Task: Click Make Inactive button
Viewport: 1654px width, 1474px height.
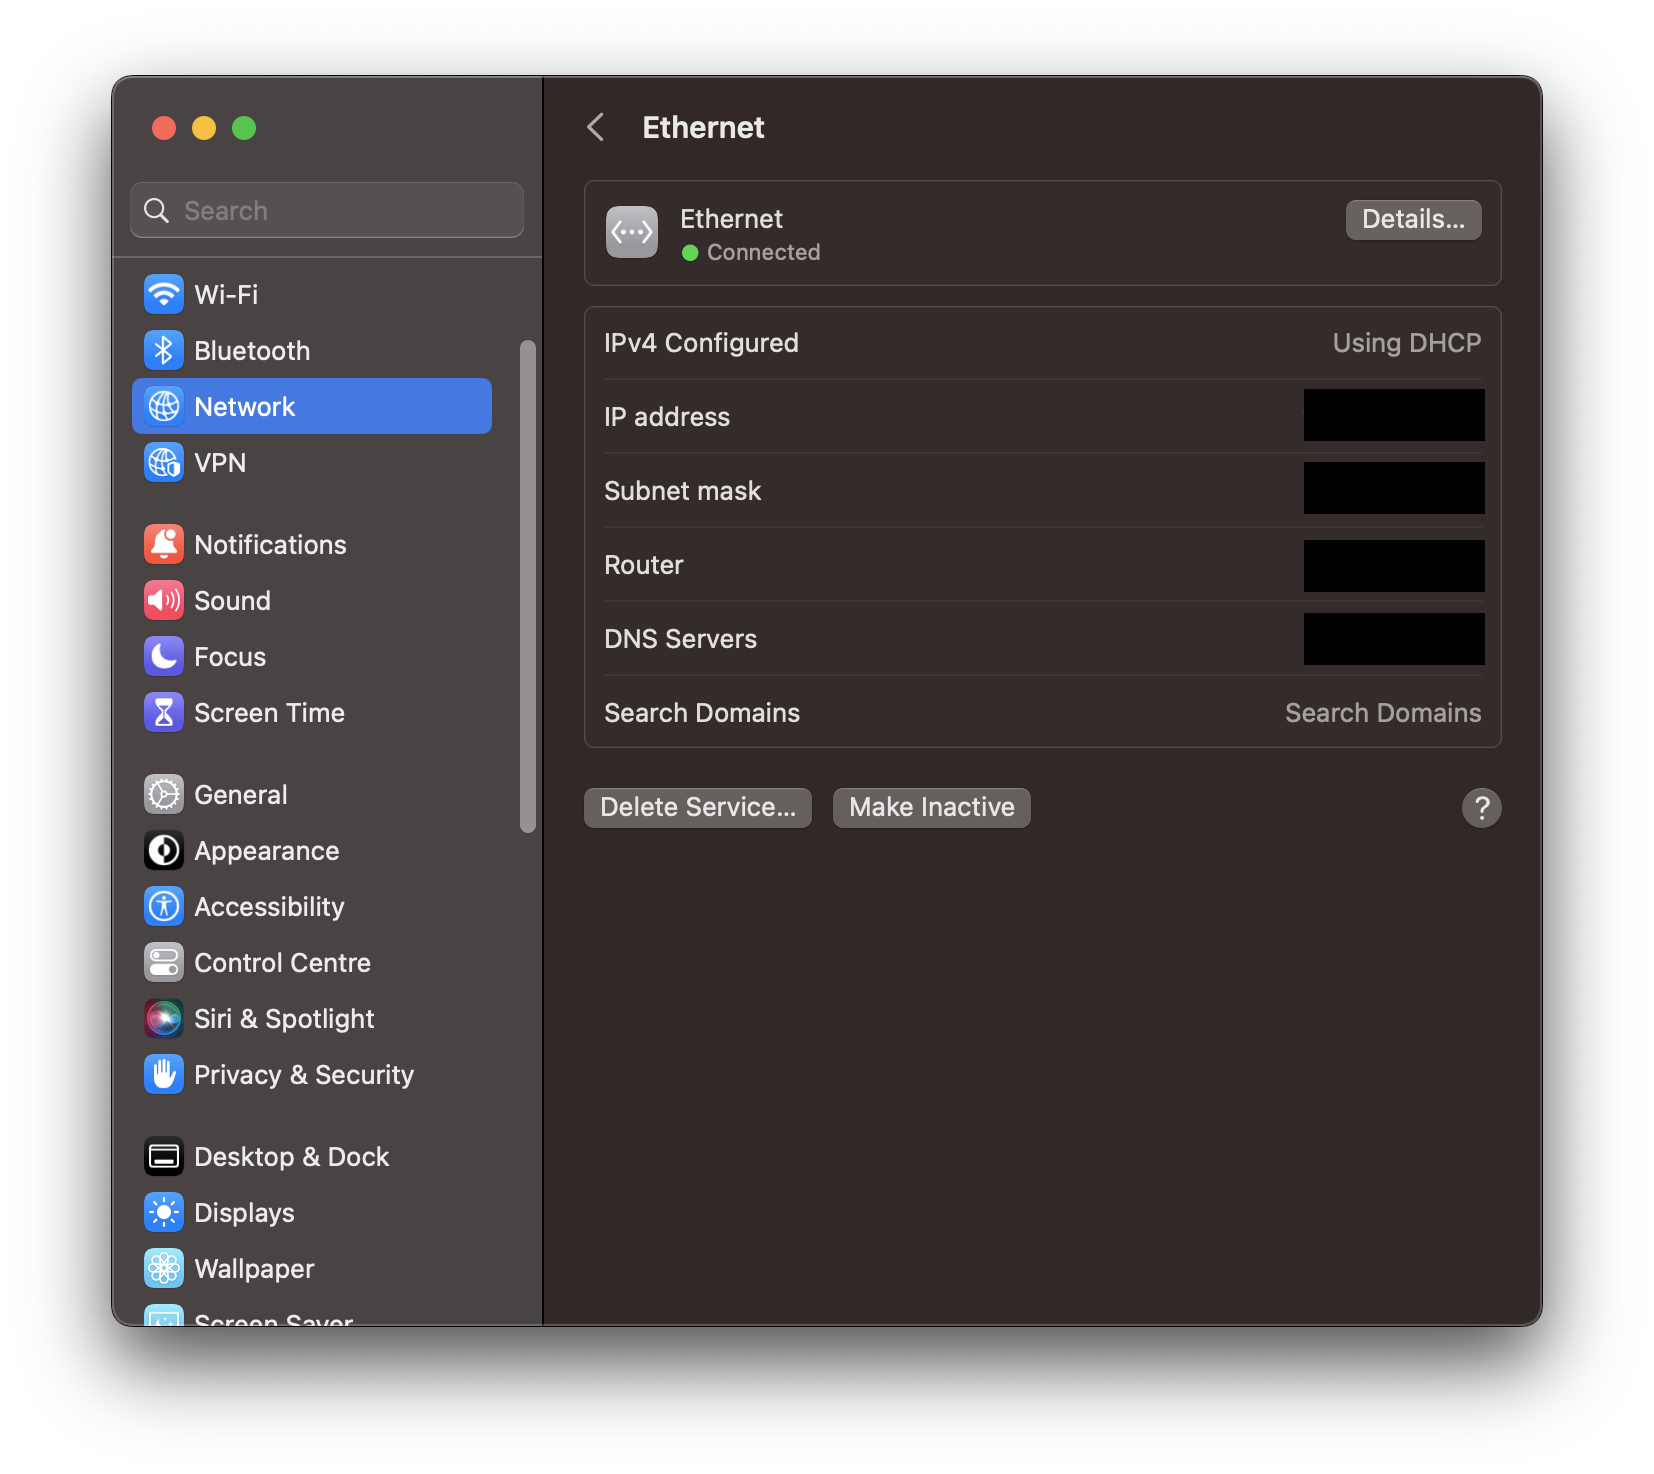Action: coord(932,807)
